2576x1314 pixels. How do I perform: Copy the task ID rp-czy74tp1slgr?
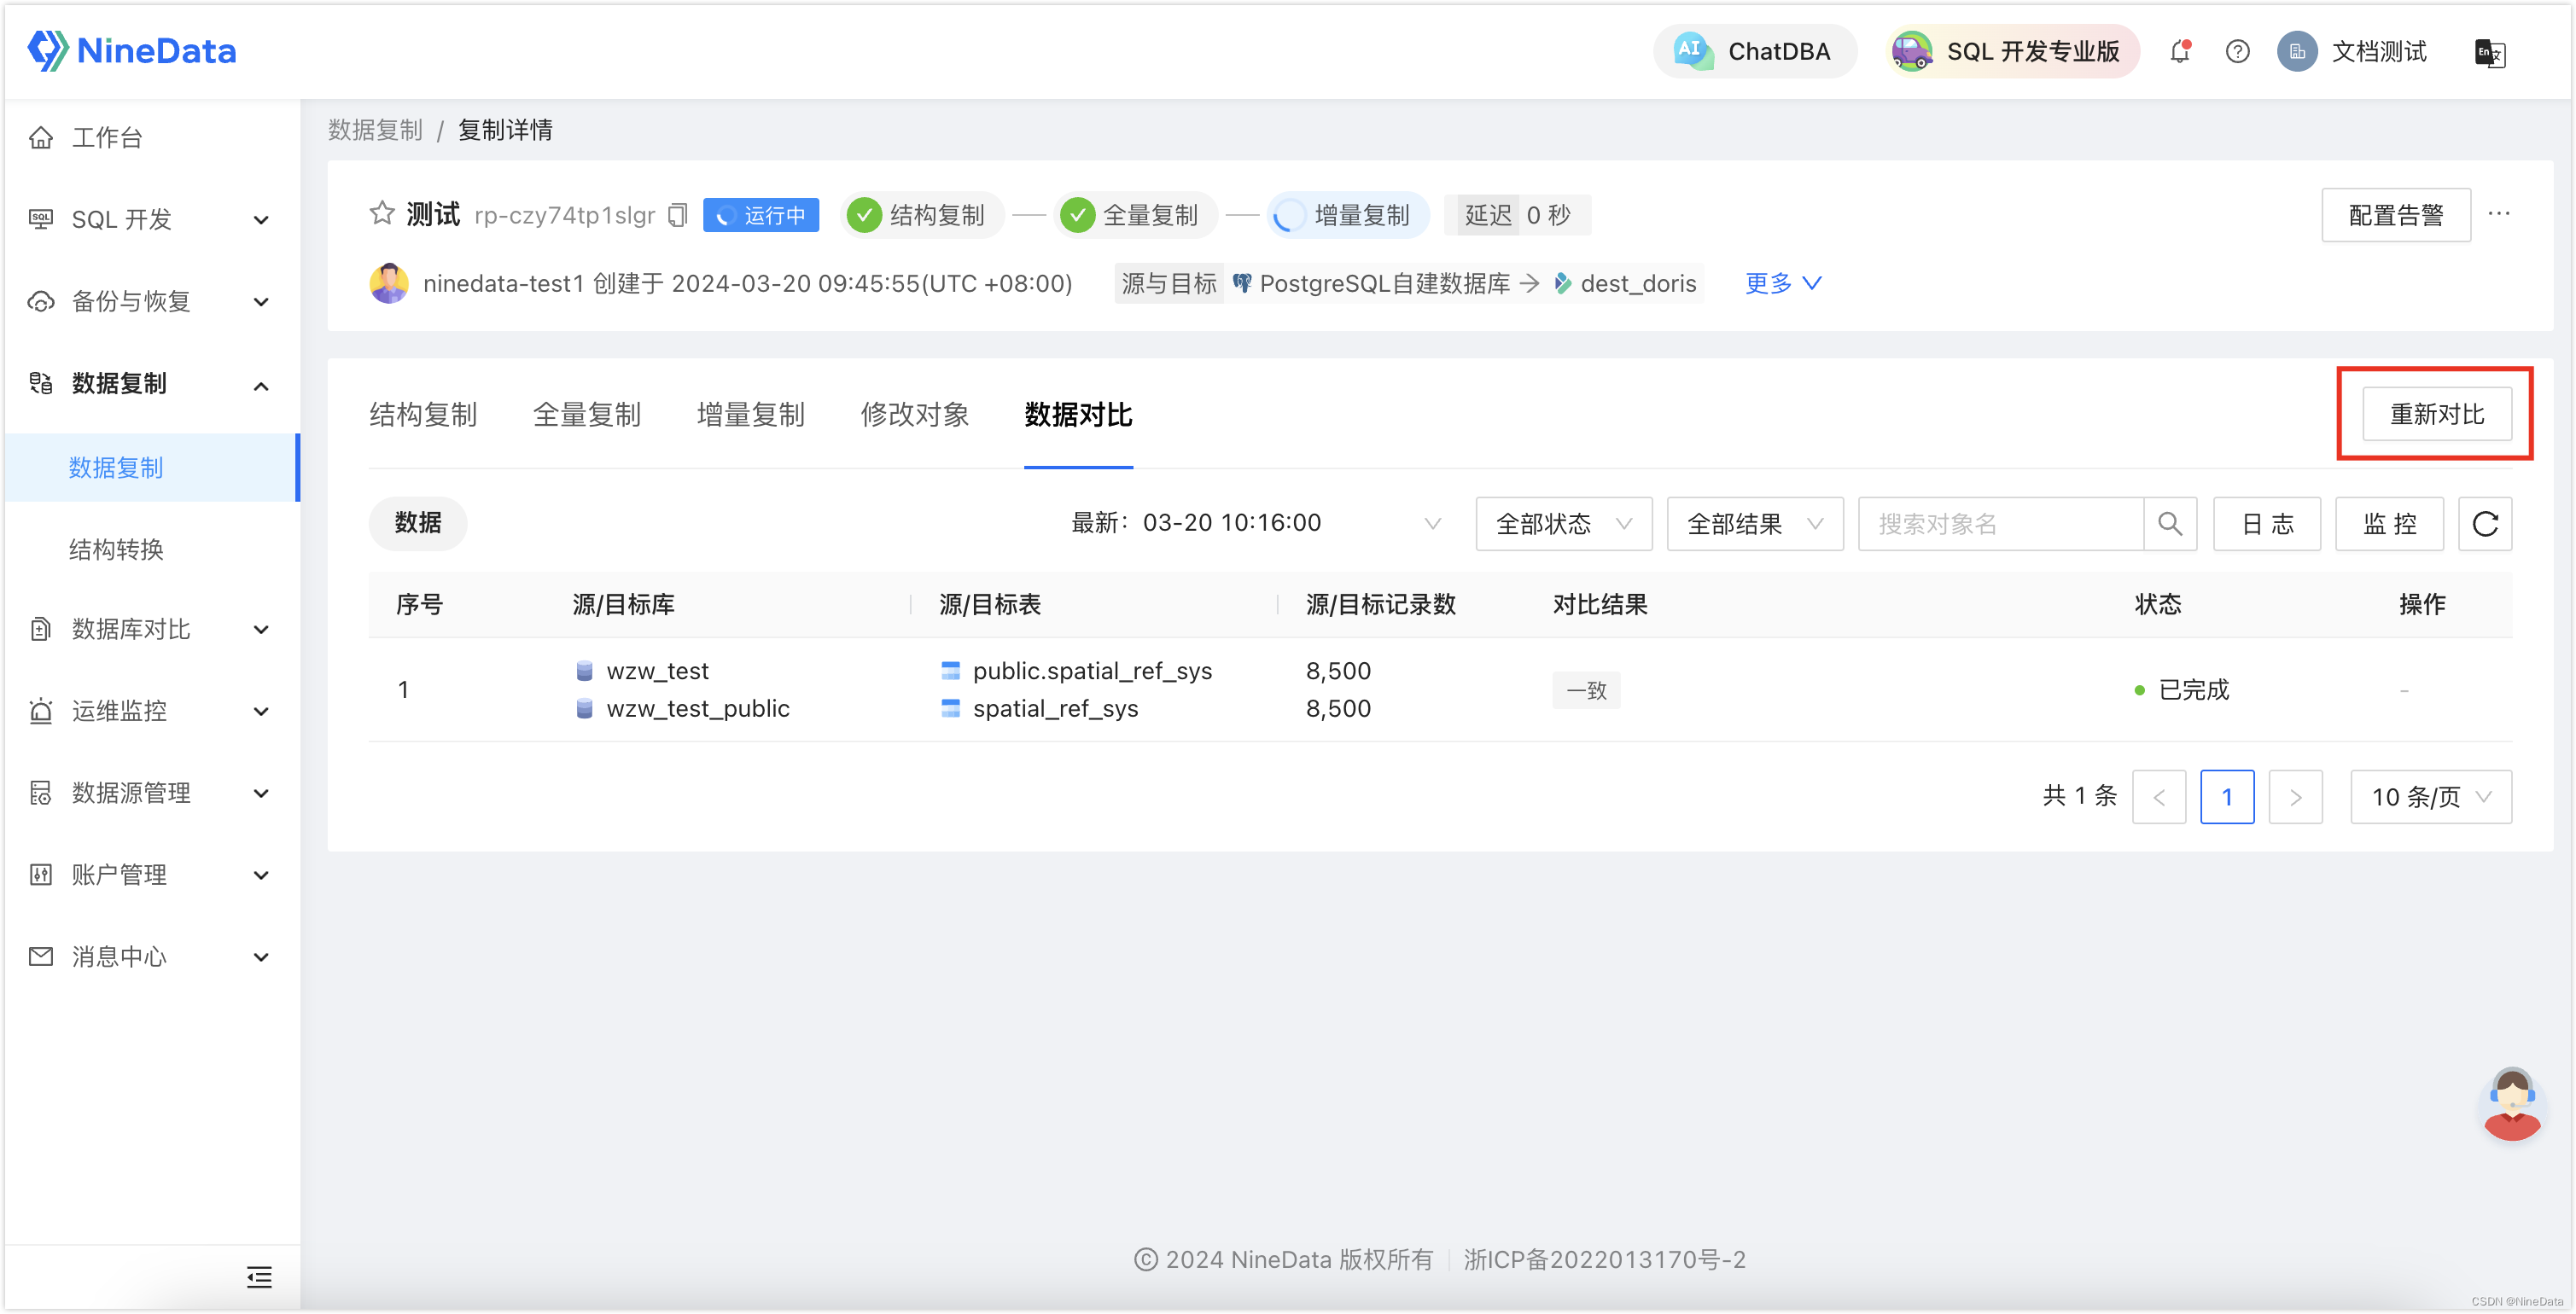click(676, 214)
